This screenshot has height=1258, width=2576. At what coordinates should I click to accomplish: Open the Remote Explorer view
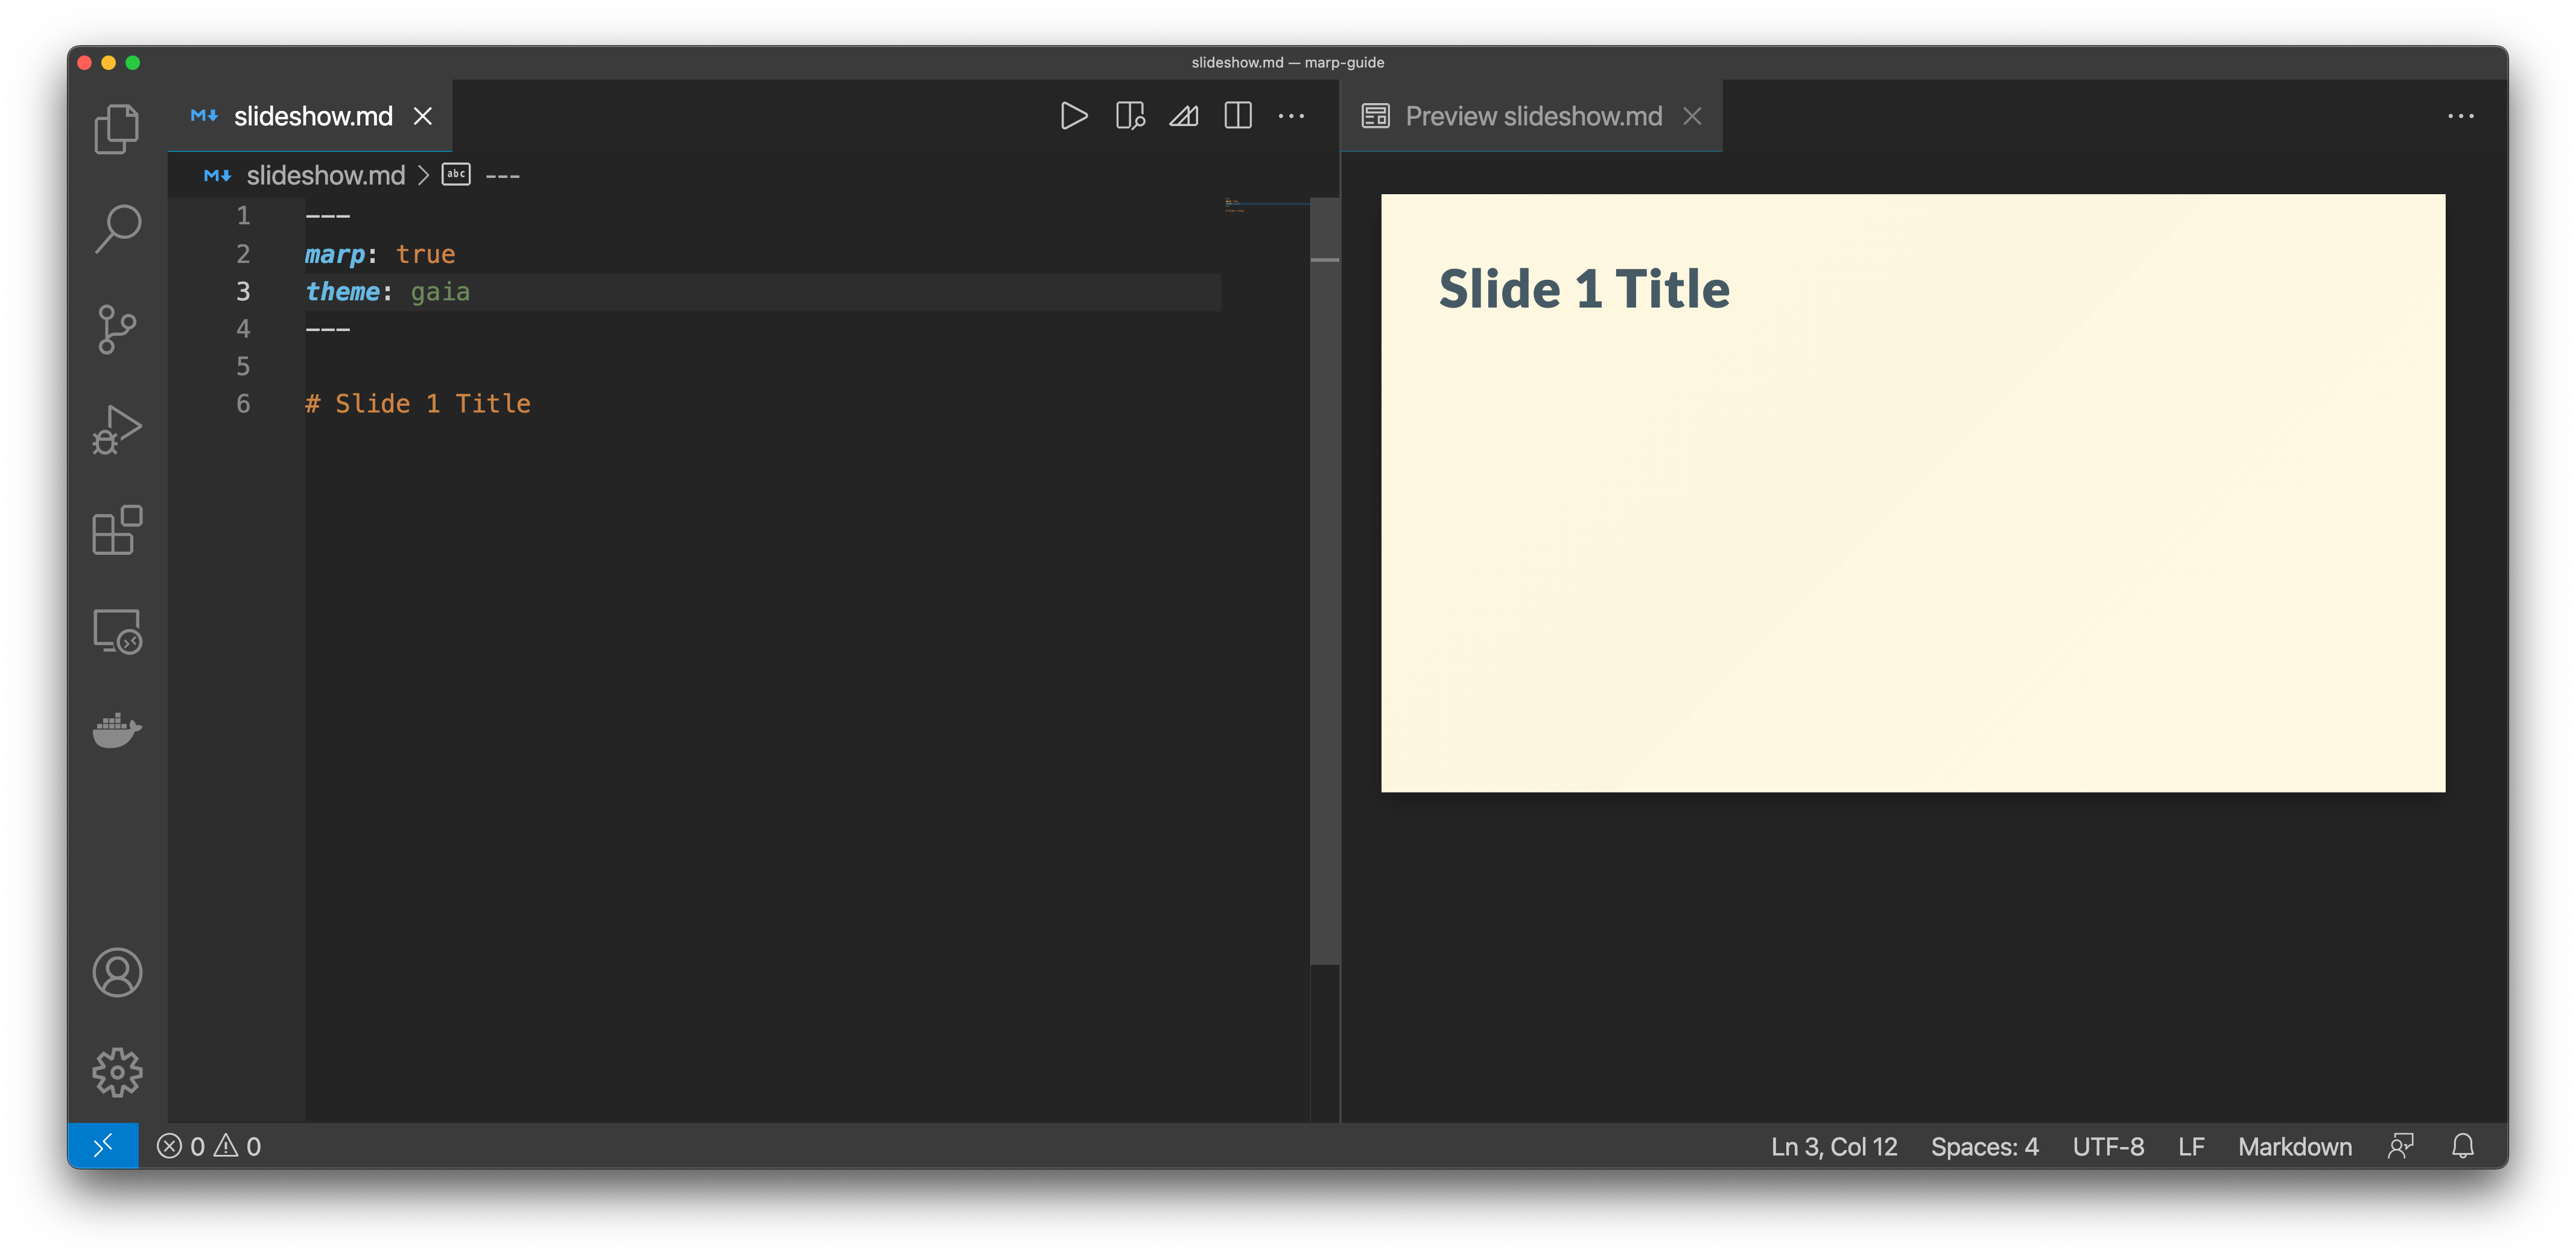point(117,631)
